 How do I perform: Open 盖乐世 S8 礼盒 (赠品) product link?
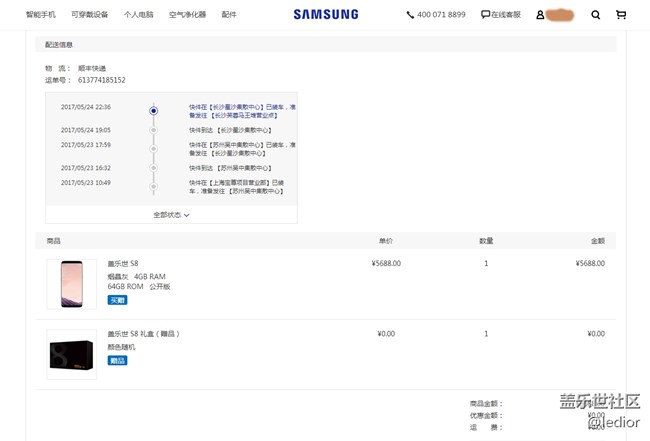coord(143,334)
